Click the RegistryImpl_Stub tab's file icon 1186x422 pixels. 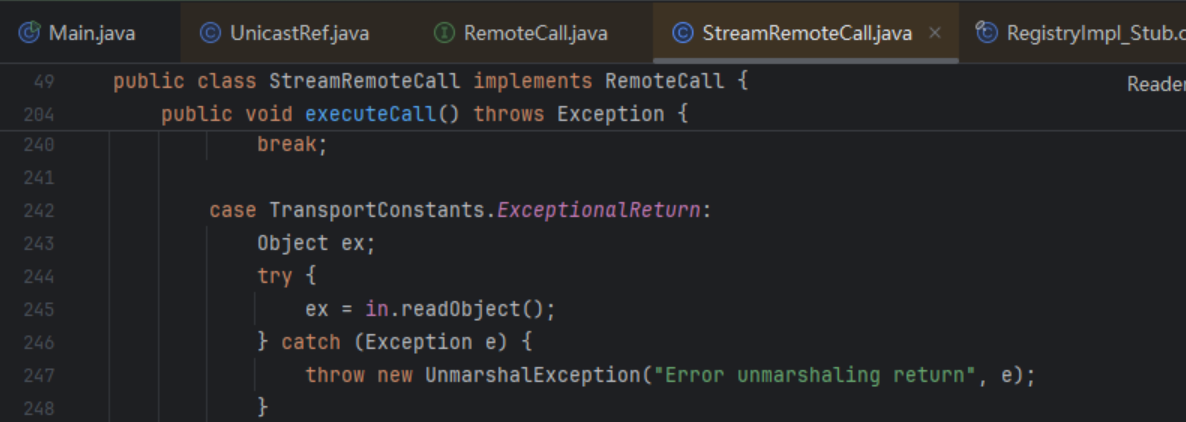(x=987, y=33)
